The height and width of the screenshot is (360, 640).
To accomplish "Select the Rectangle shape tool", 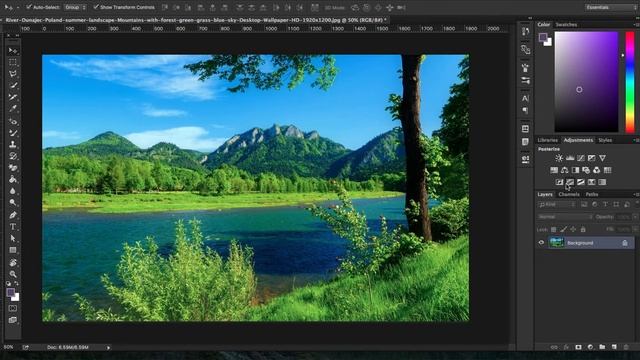I will tap(13, 250).
